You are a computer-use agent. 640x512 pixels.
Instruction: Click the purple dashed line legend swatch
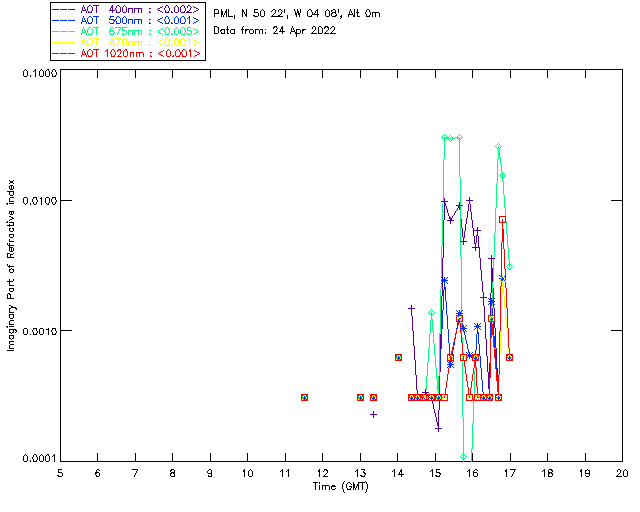pyautogui.click(x=64, y=9)
